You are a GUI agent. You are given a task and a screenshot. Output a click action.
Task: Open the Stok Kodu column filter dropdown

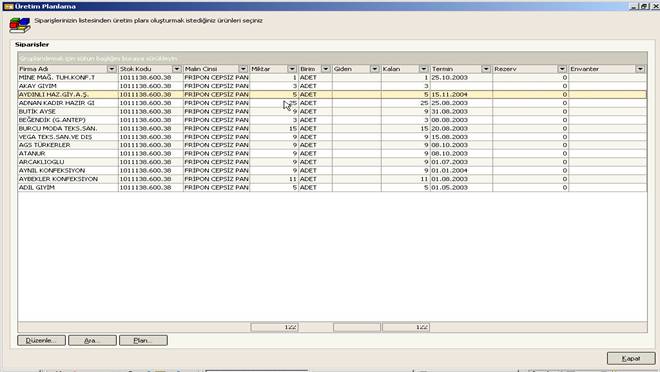pyautogui.click(x=177, y=69)
